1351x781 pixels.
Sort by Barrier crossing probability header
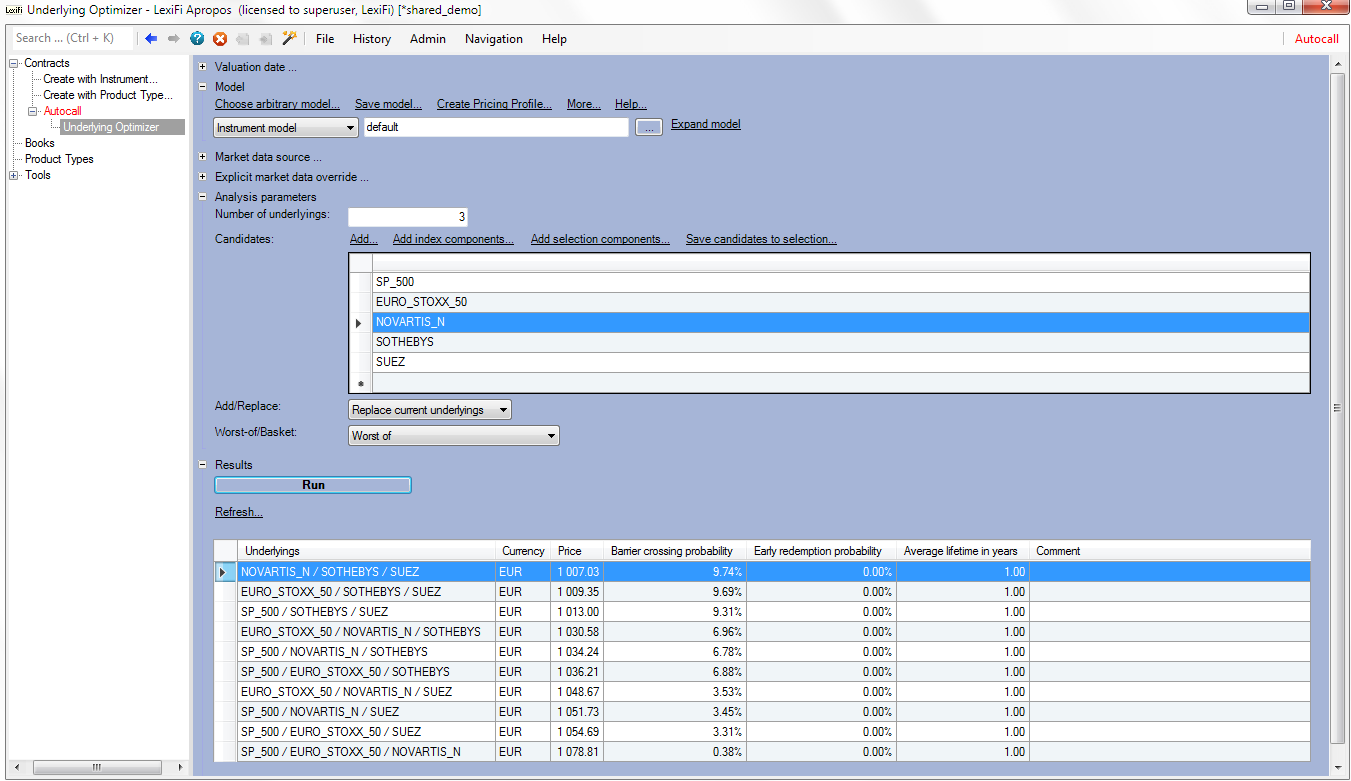[675, 551]
